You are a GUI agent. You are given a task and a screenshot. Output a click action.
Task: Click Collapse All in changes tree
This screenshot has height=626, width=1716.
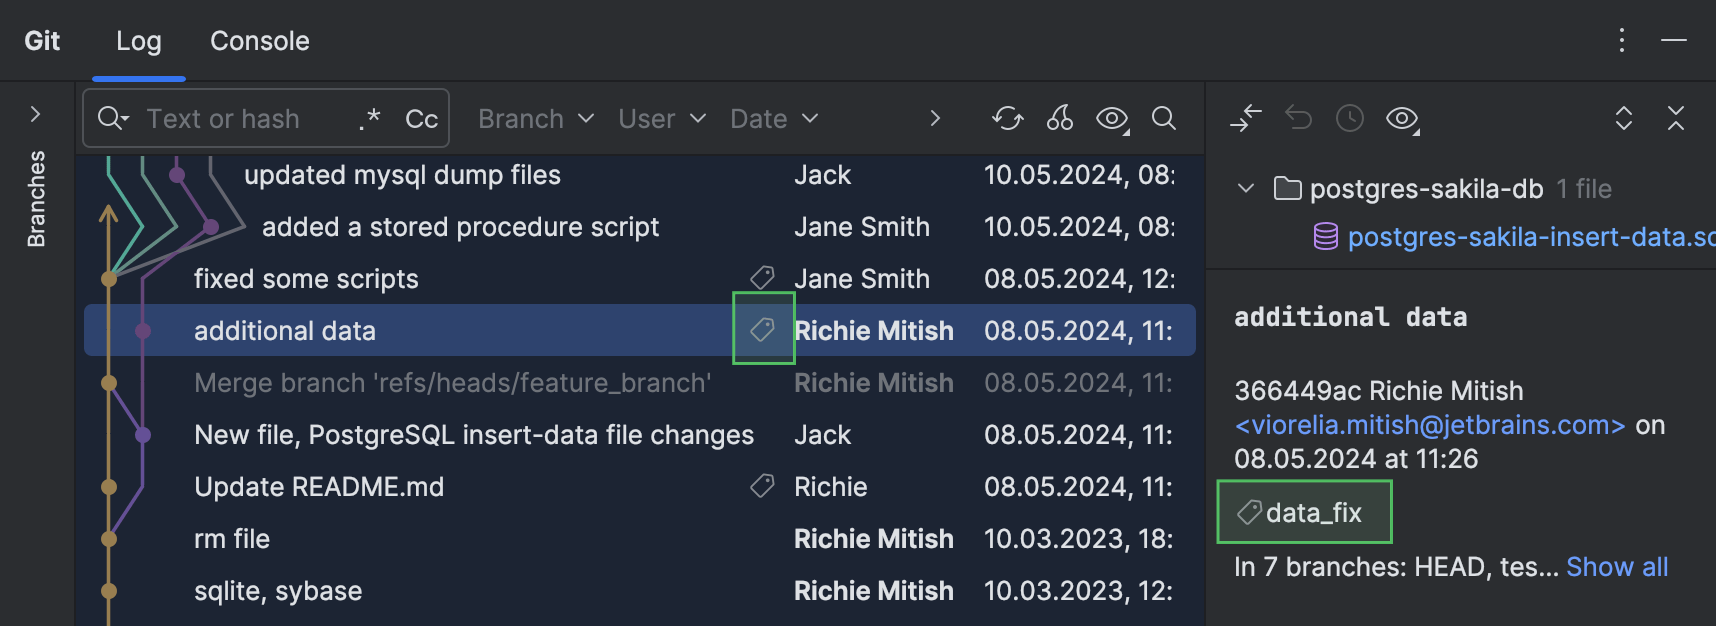[1676, 118]
